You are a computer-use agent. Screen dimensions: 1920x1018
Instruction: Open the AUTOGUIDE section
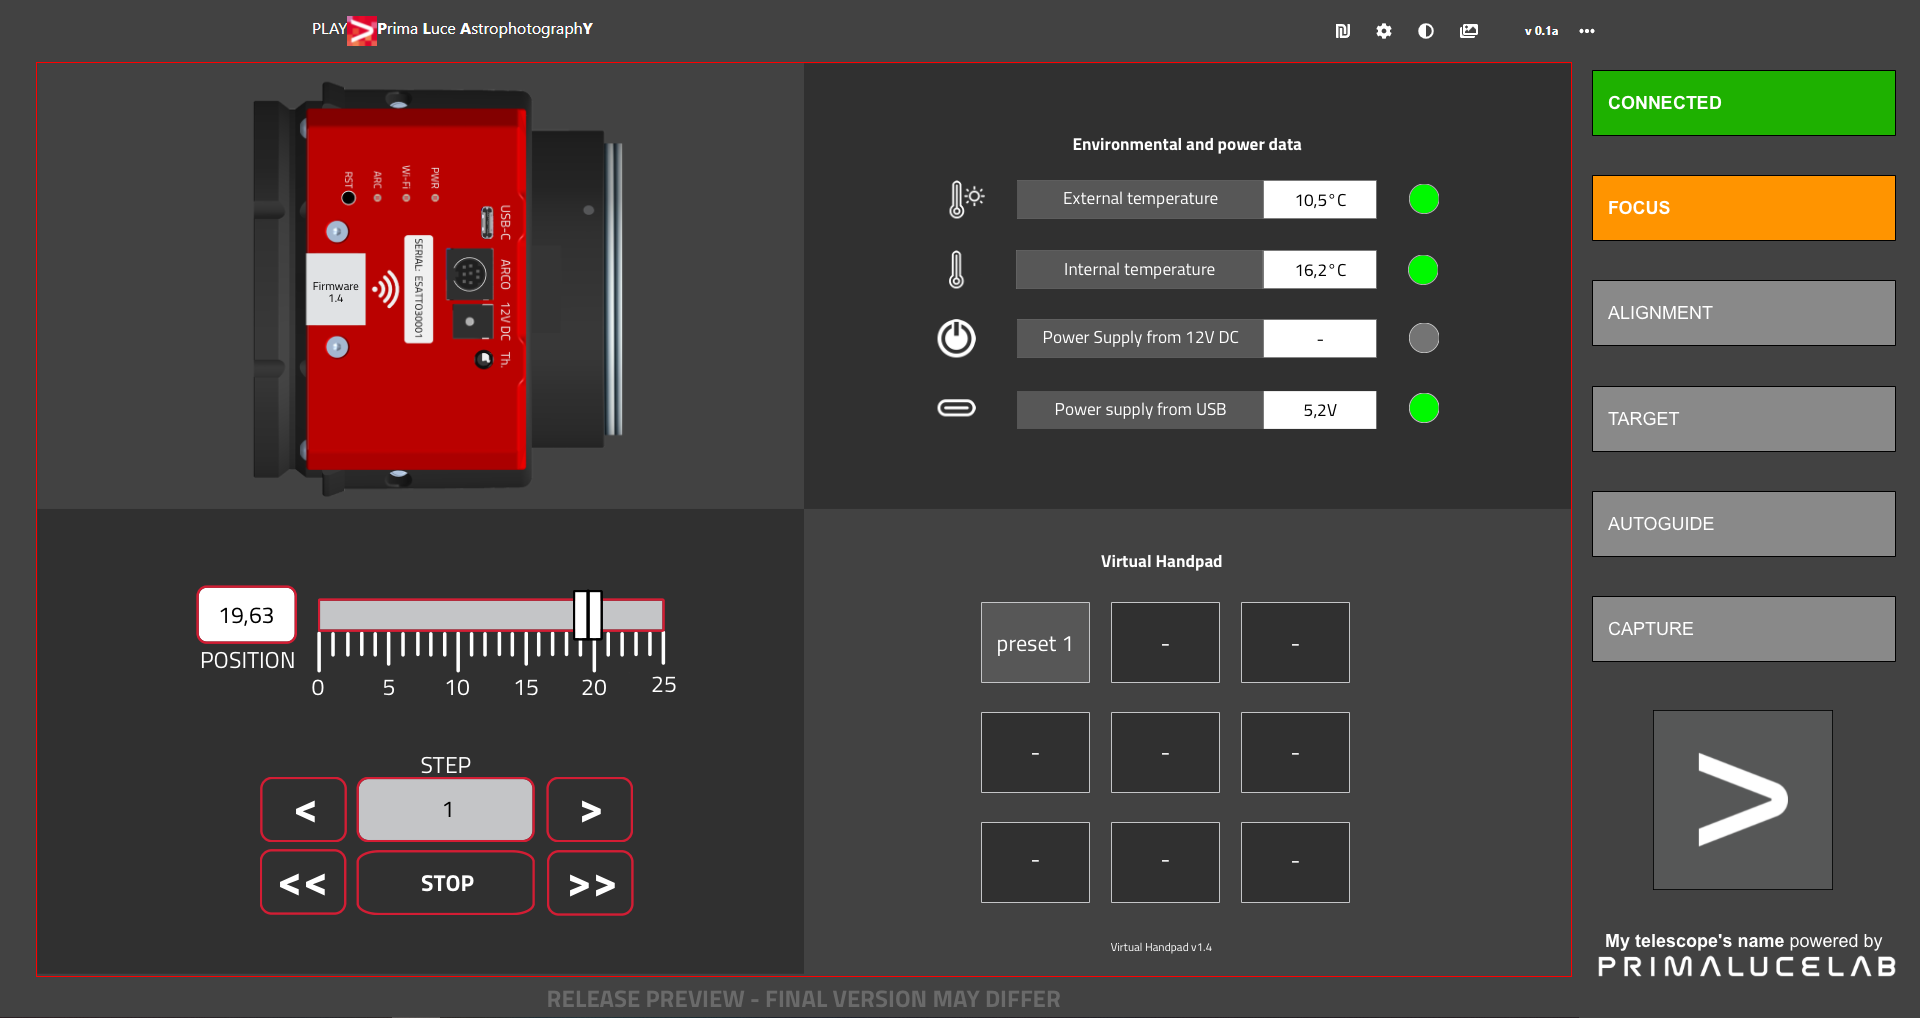pos(1743,524)
